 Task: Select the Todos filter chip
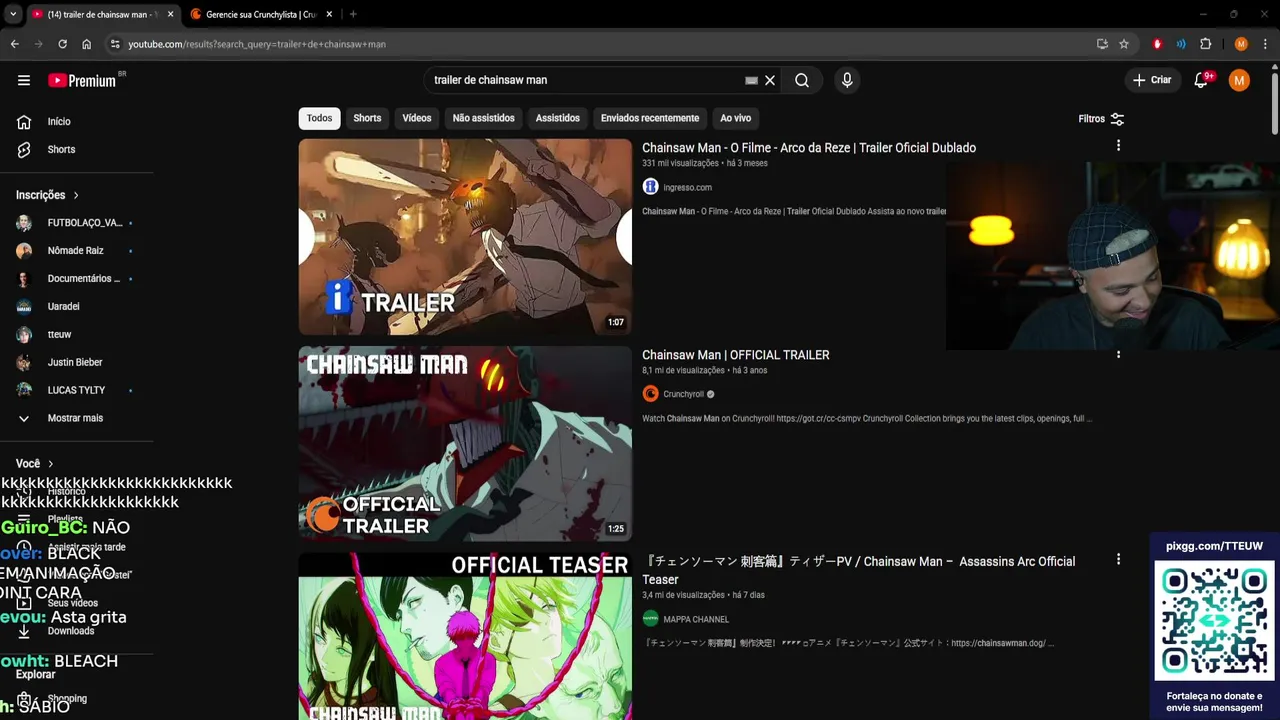pyautogui.click(x=319, y=118)
